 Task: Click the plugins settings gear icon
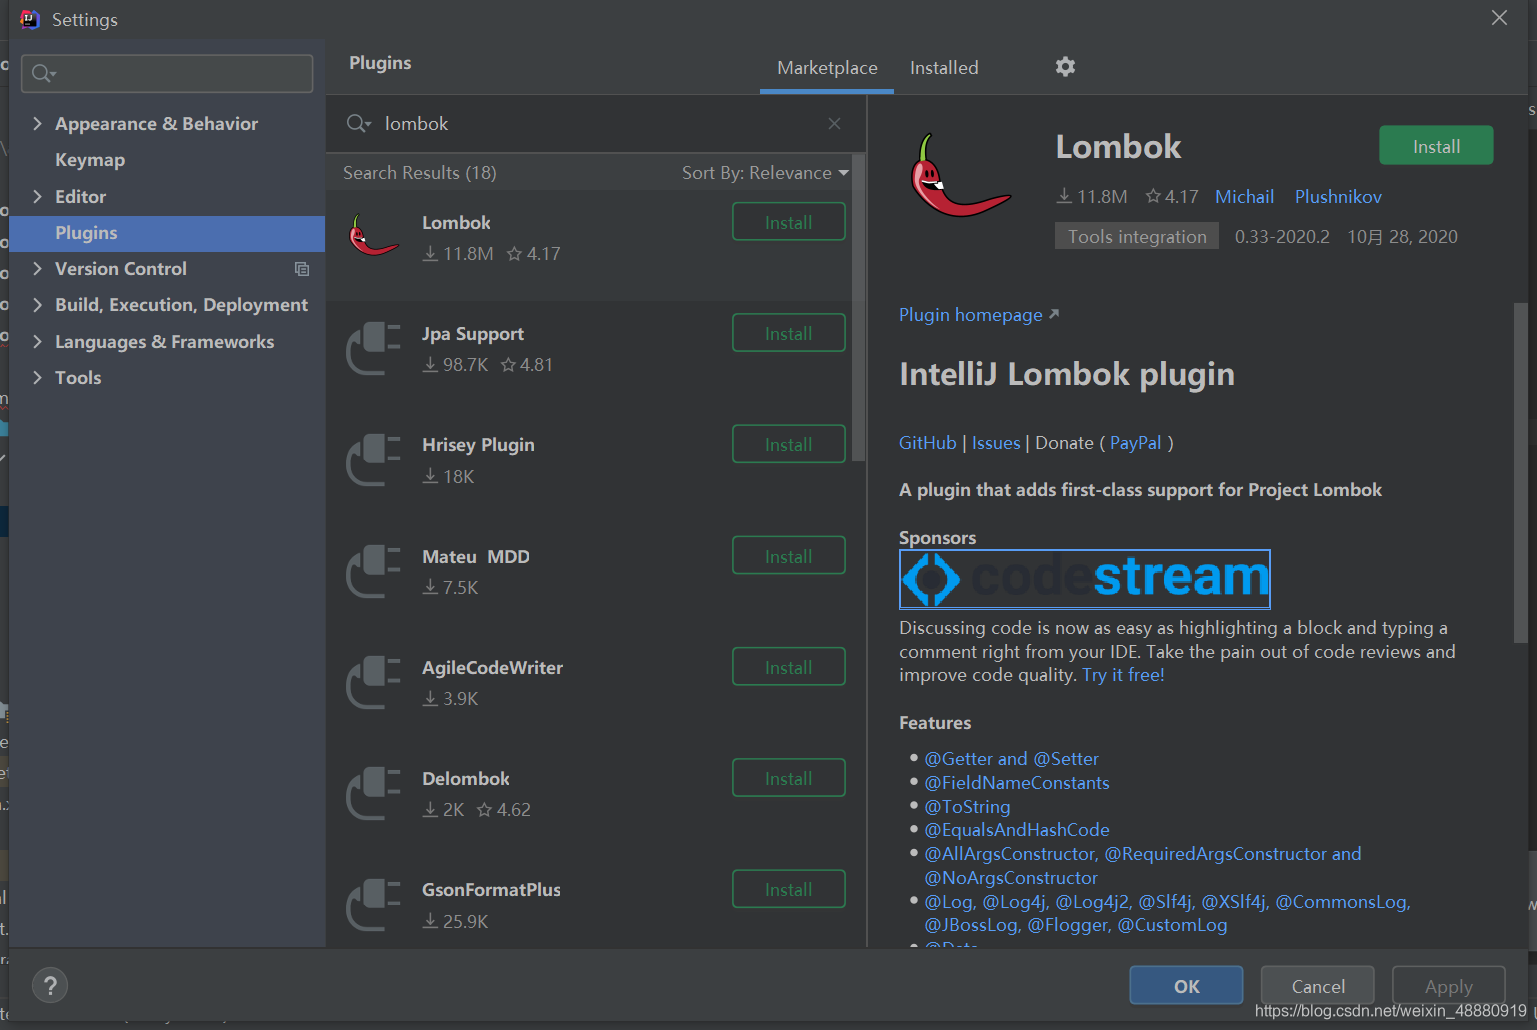1065,67
